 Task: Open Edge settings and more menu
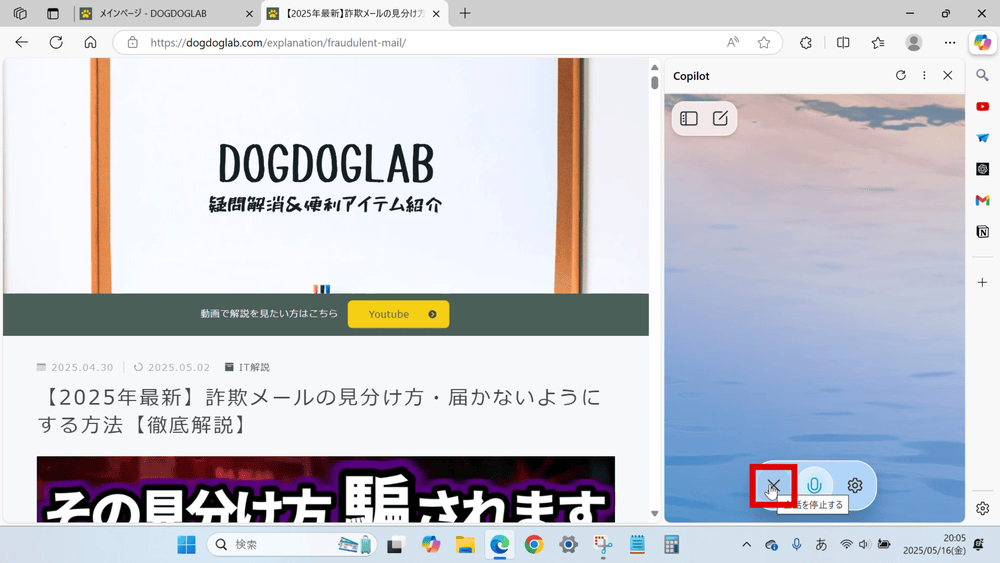950,43
